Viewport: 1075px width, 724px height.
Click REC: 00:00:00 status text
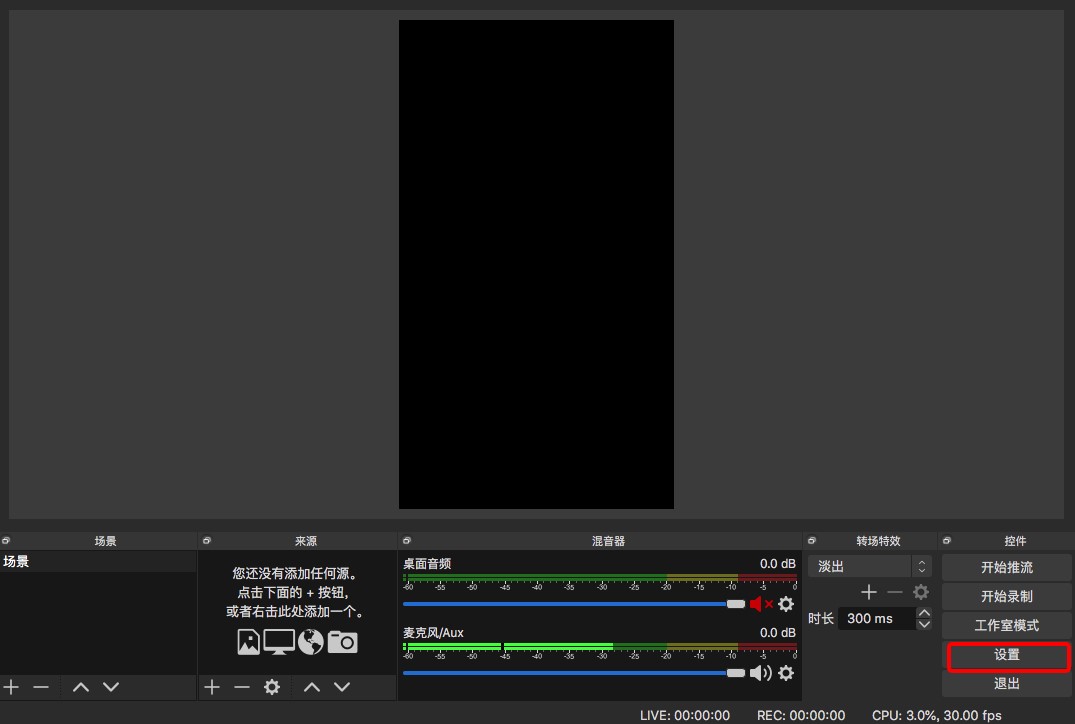coord(801,715)
